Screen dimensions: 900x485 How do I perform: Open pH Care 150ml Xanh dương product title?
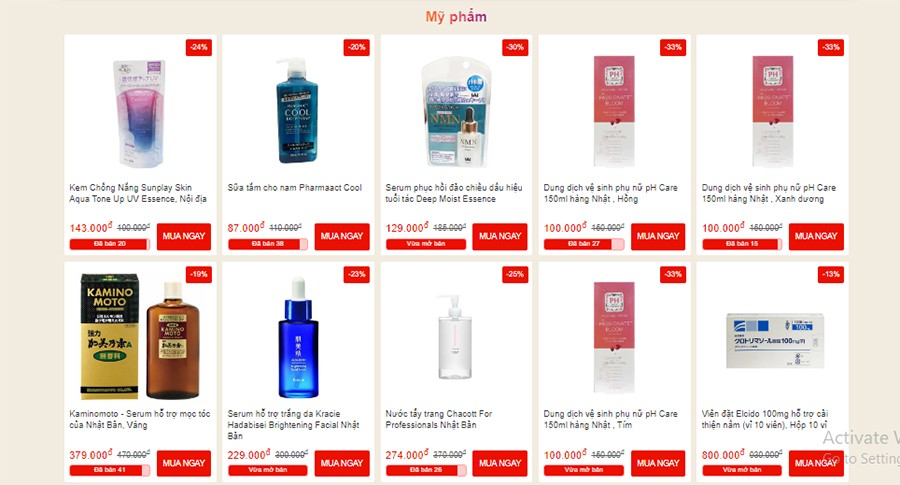tap(769, 193)
